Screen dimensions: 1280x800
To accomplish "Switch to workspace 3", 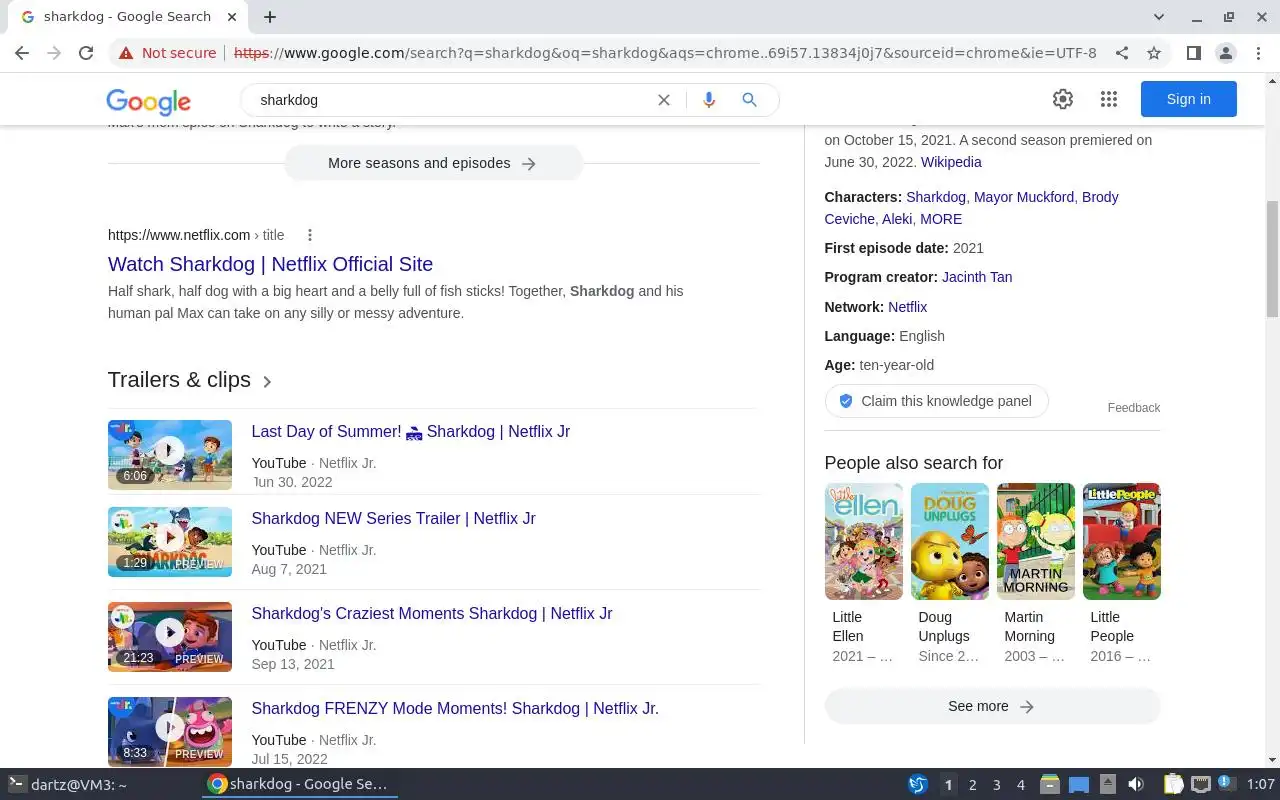I will pyautogui.click(x=996, y=785).
